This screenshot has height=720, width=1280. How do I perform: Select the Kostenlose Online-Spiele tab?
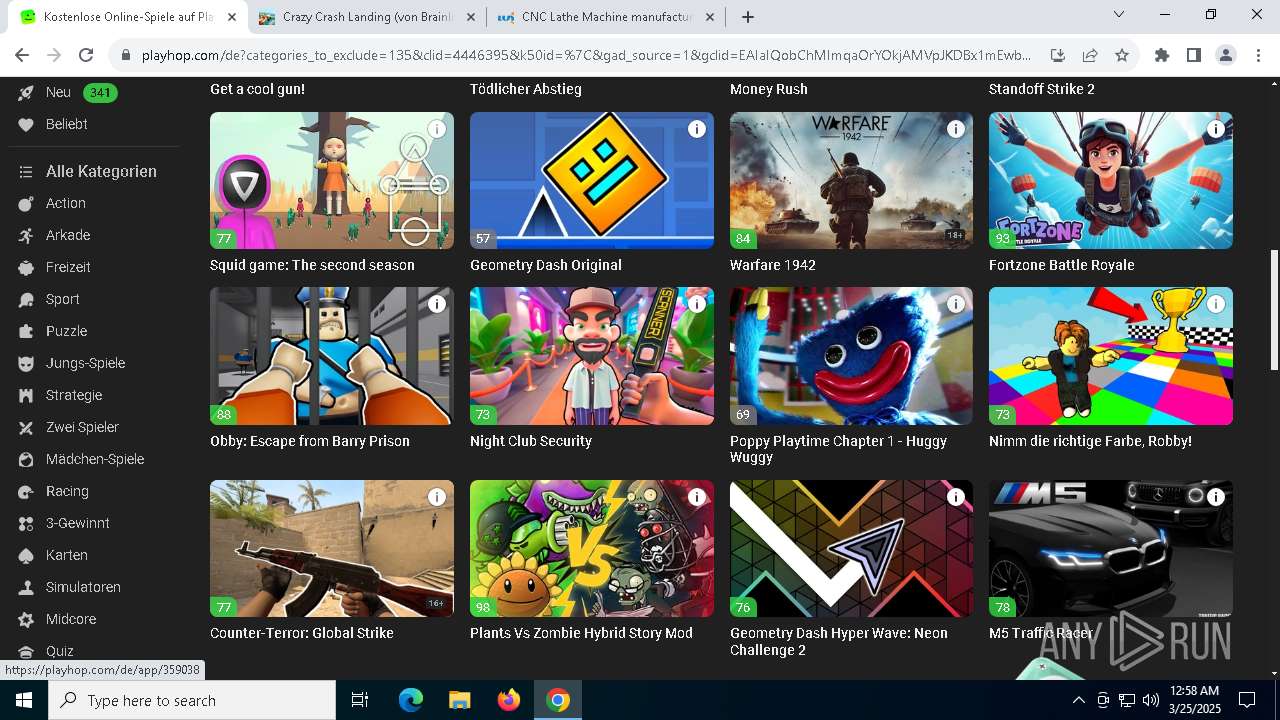(128, 17)
